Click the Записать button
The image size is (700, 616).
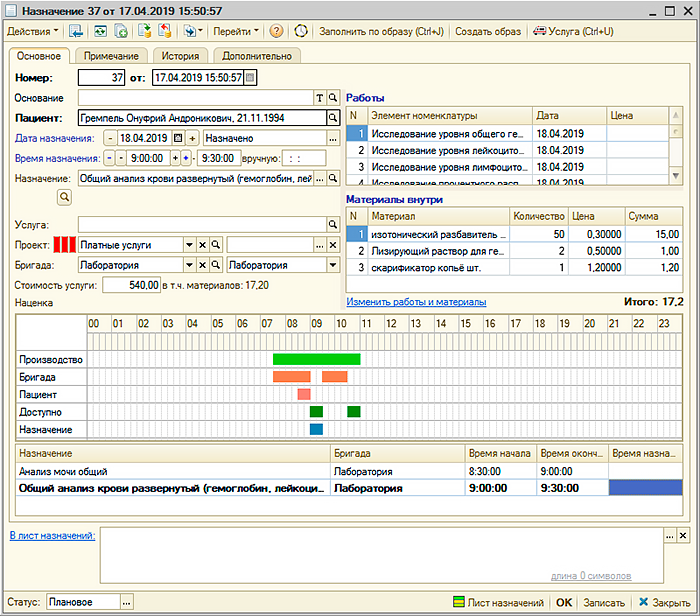point(604,602)
